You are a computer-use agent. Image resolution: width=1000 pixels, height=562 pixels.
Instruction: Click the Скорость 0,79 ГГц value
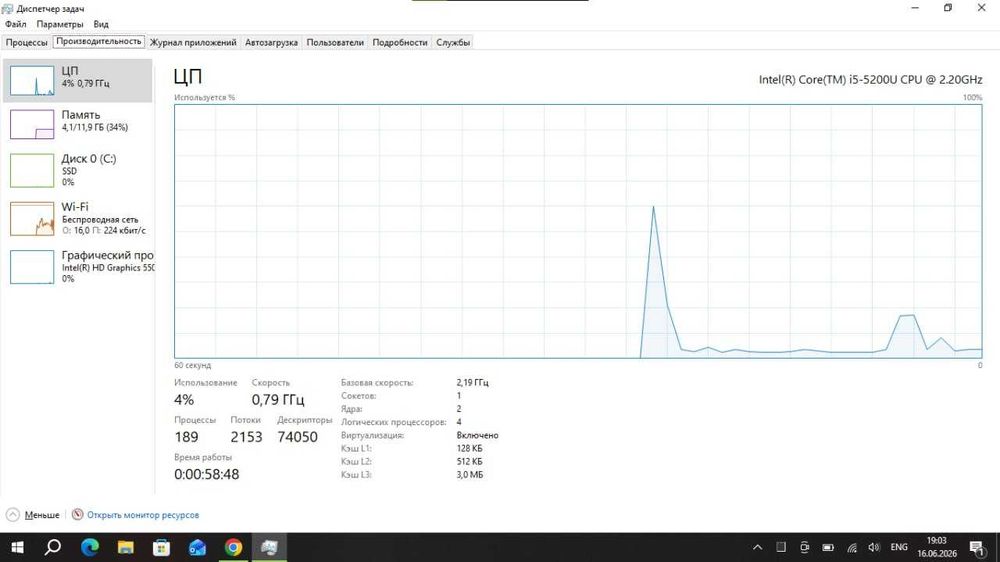pos(277,400)
